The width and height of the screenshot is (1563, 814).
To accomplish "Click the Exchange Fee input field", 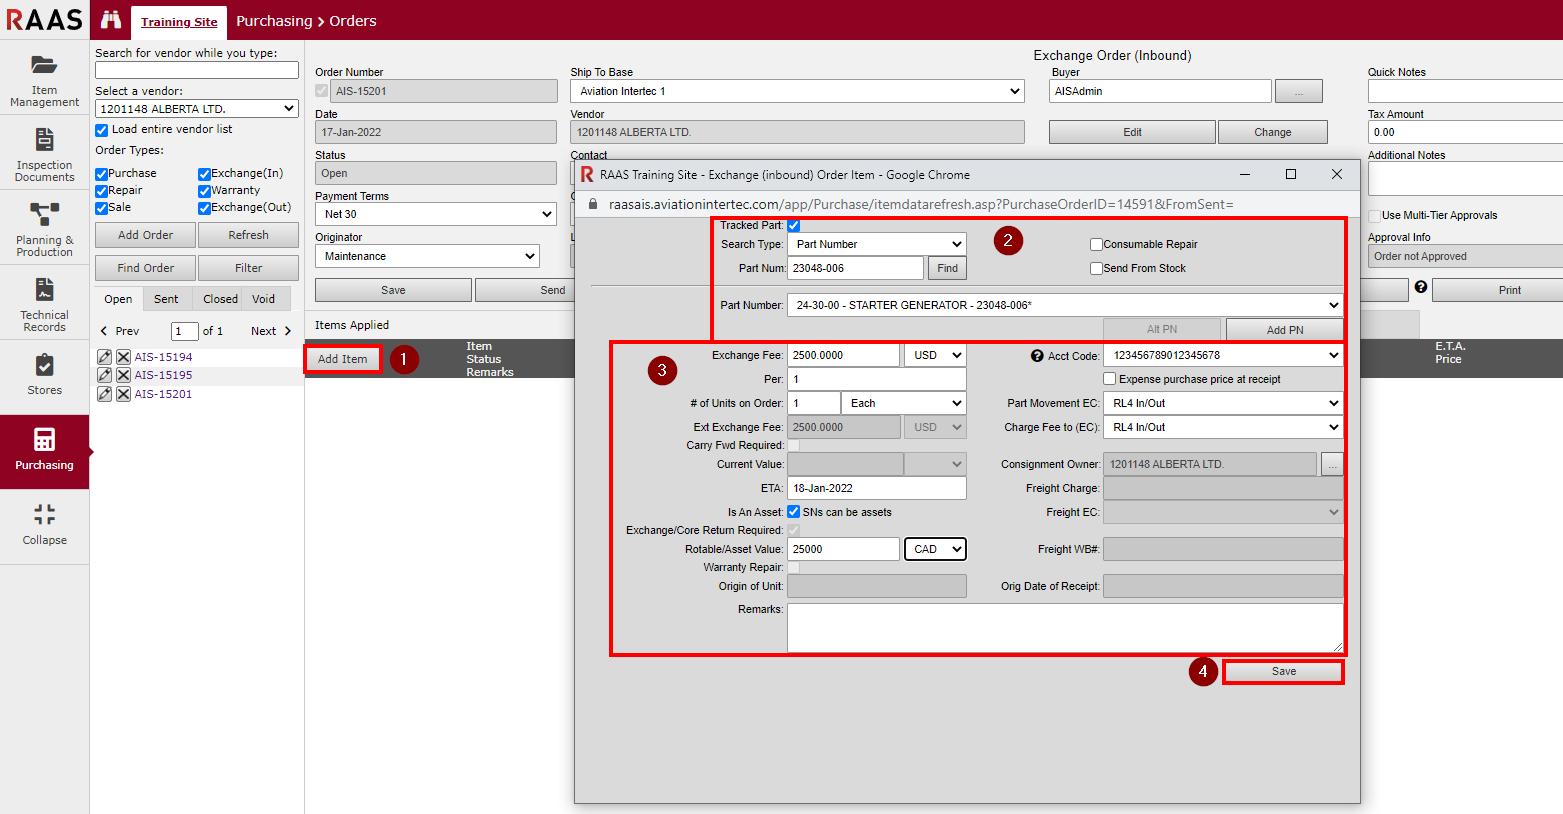I will coord(843,355).
